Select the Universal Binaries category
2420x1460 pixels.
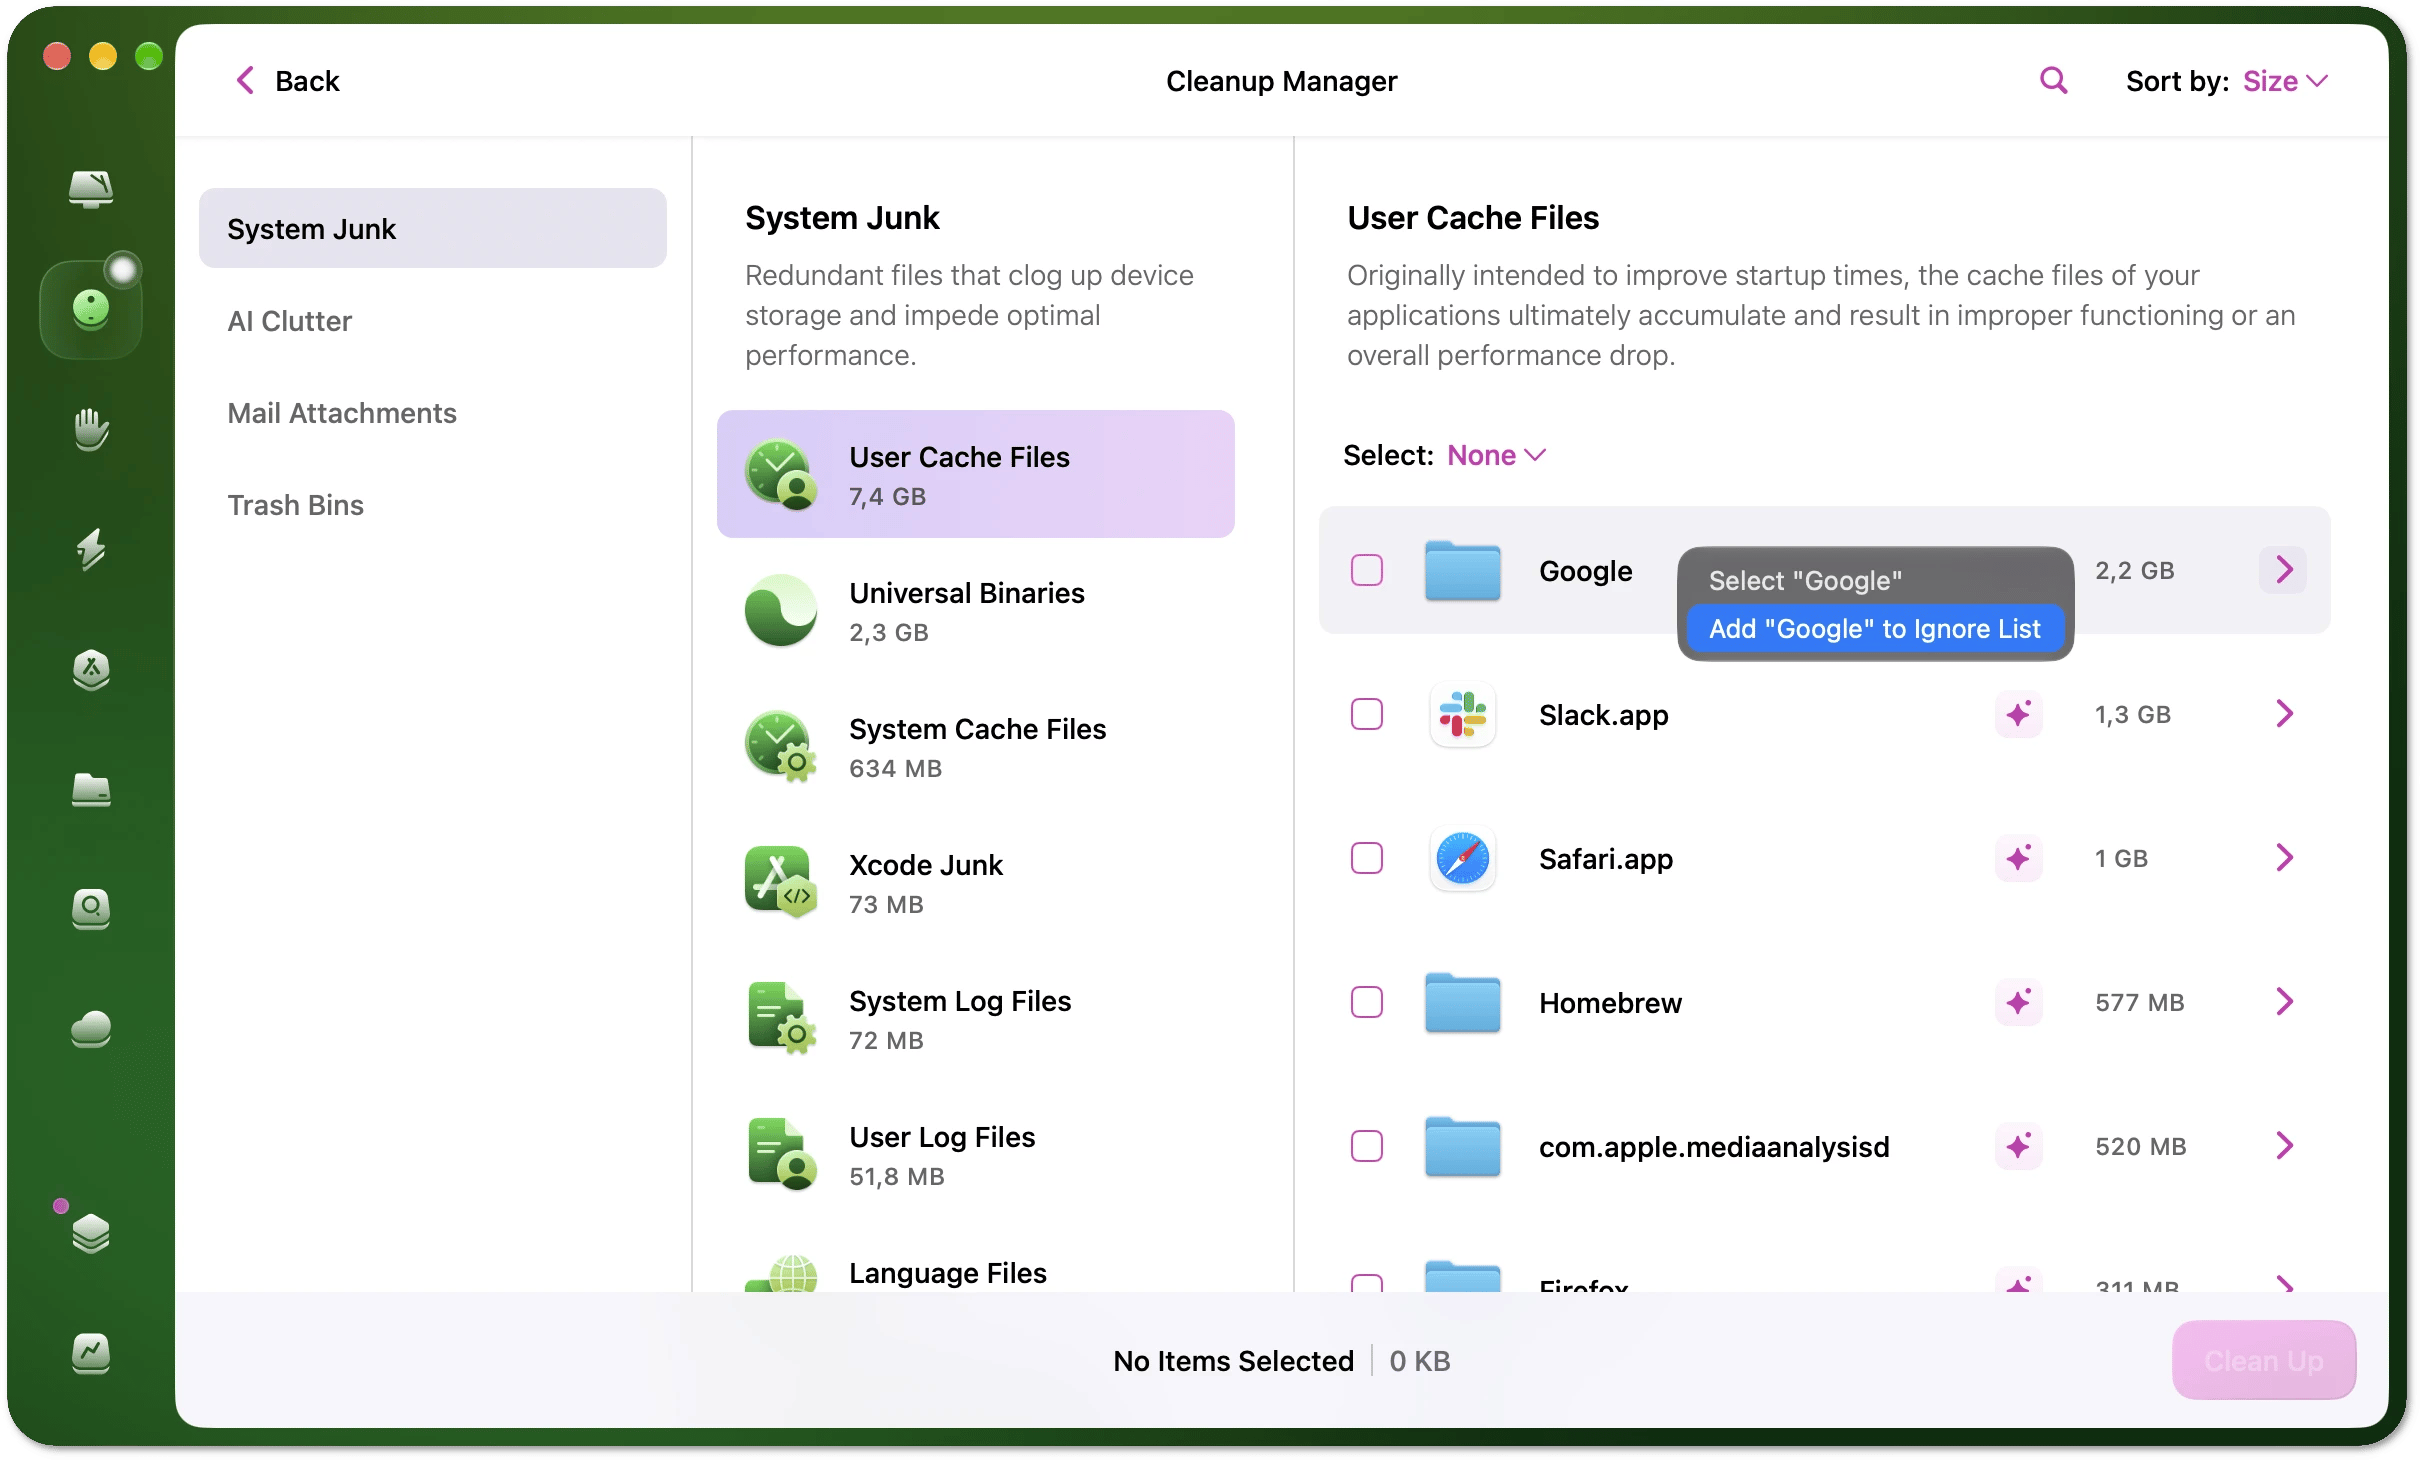[x=976, y=611]
